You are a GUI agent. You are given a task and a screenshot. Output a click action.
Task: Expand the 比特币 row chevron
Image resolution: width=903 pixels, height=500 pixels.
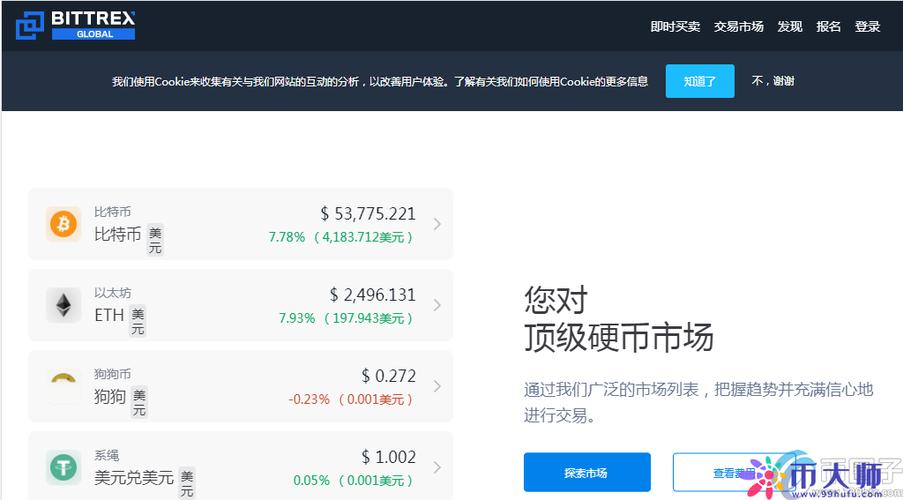click(437, 224)
